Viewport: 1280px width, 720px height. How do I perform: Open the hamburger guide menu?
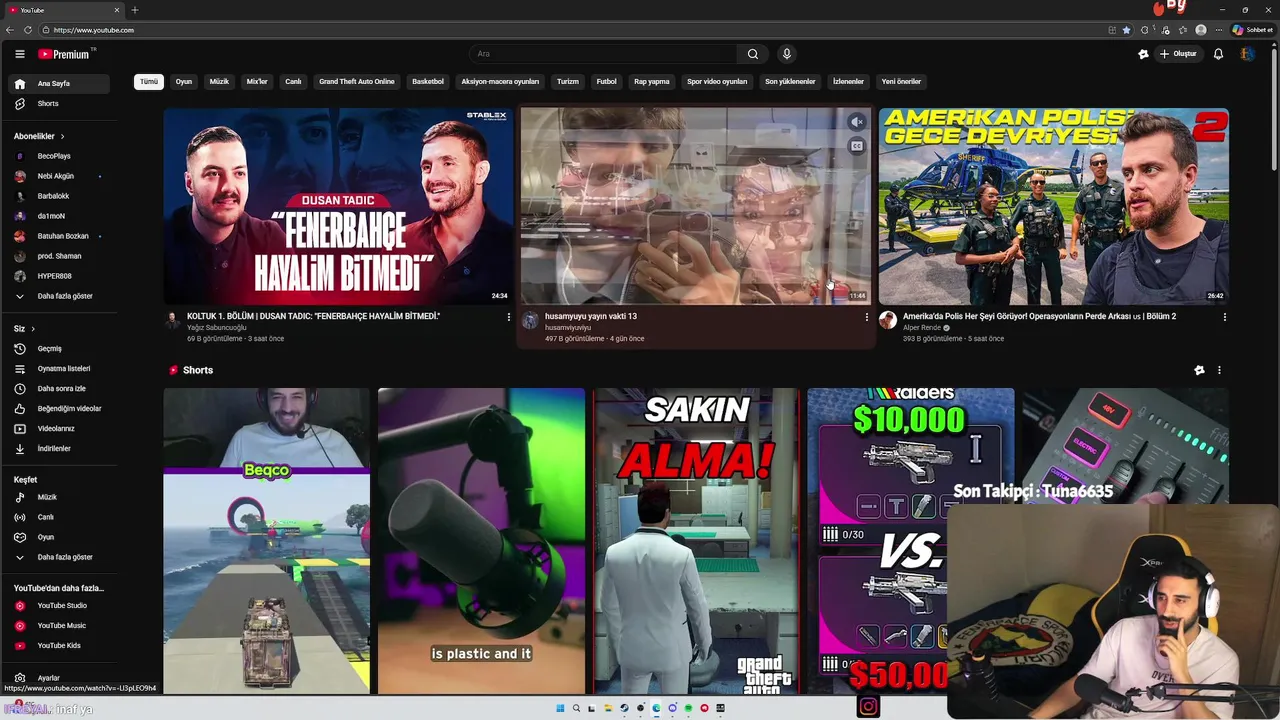click(x=20, y=54)
